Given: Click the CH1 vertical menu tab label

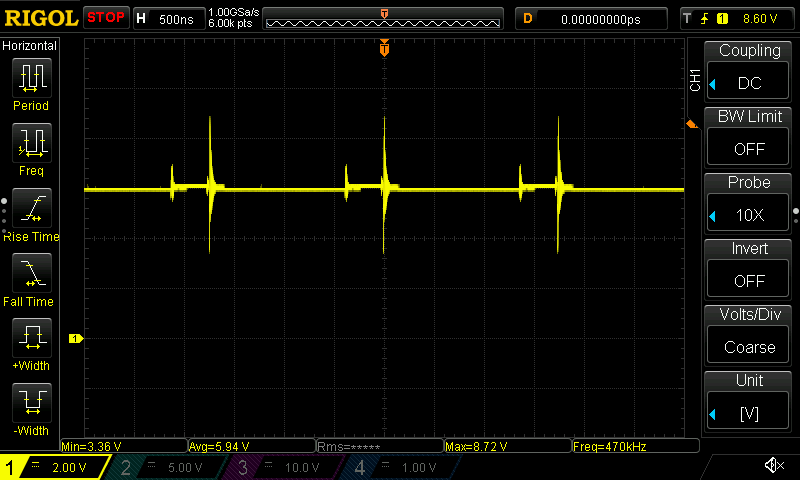Looking at the screenshot, I should (x=694, y=80).
